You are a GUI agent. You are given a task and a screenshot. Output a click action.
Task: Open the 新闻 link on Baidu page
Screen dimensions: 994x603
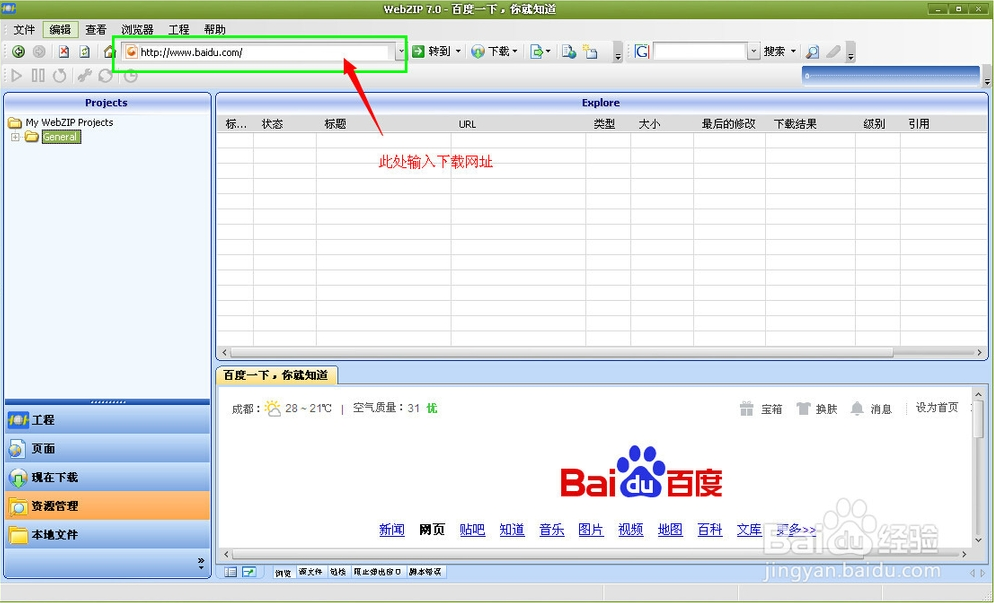point(392,529)
